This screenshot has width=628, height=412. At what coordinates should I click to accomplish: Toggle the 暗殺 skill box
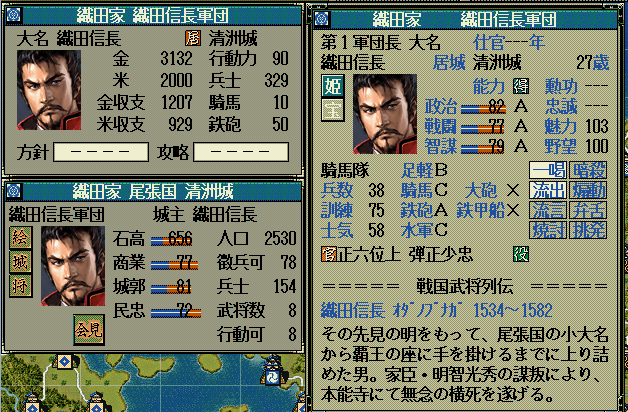pyautogui.click(x=588, y=170)
